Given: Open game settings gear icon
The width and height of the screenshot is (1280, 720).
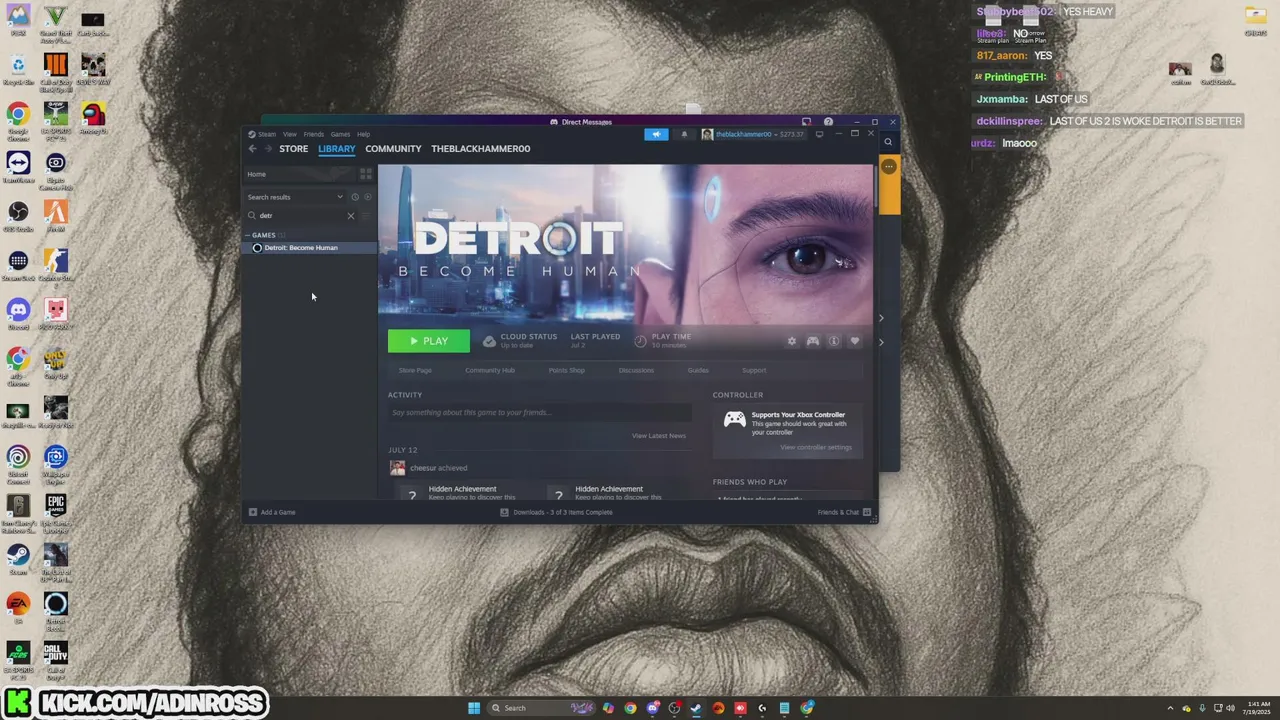Looking at the screenshot, I should [792, 341].
